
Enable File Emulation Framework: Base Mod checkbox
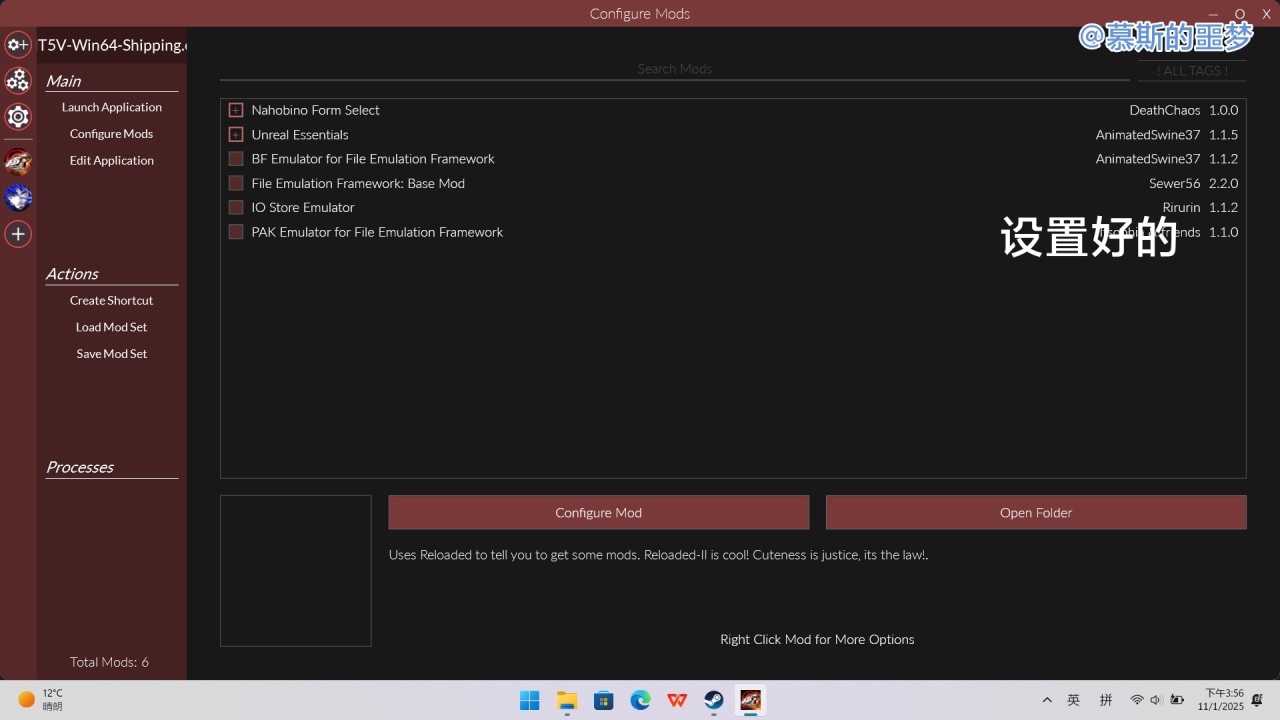(236, 184)
